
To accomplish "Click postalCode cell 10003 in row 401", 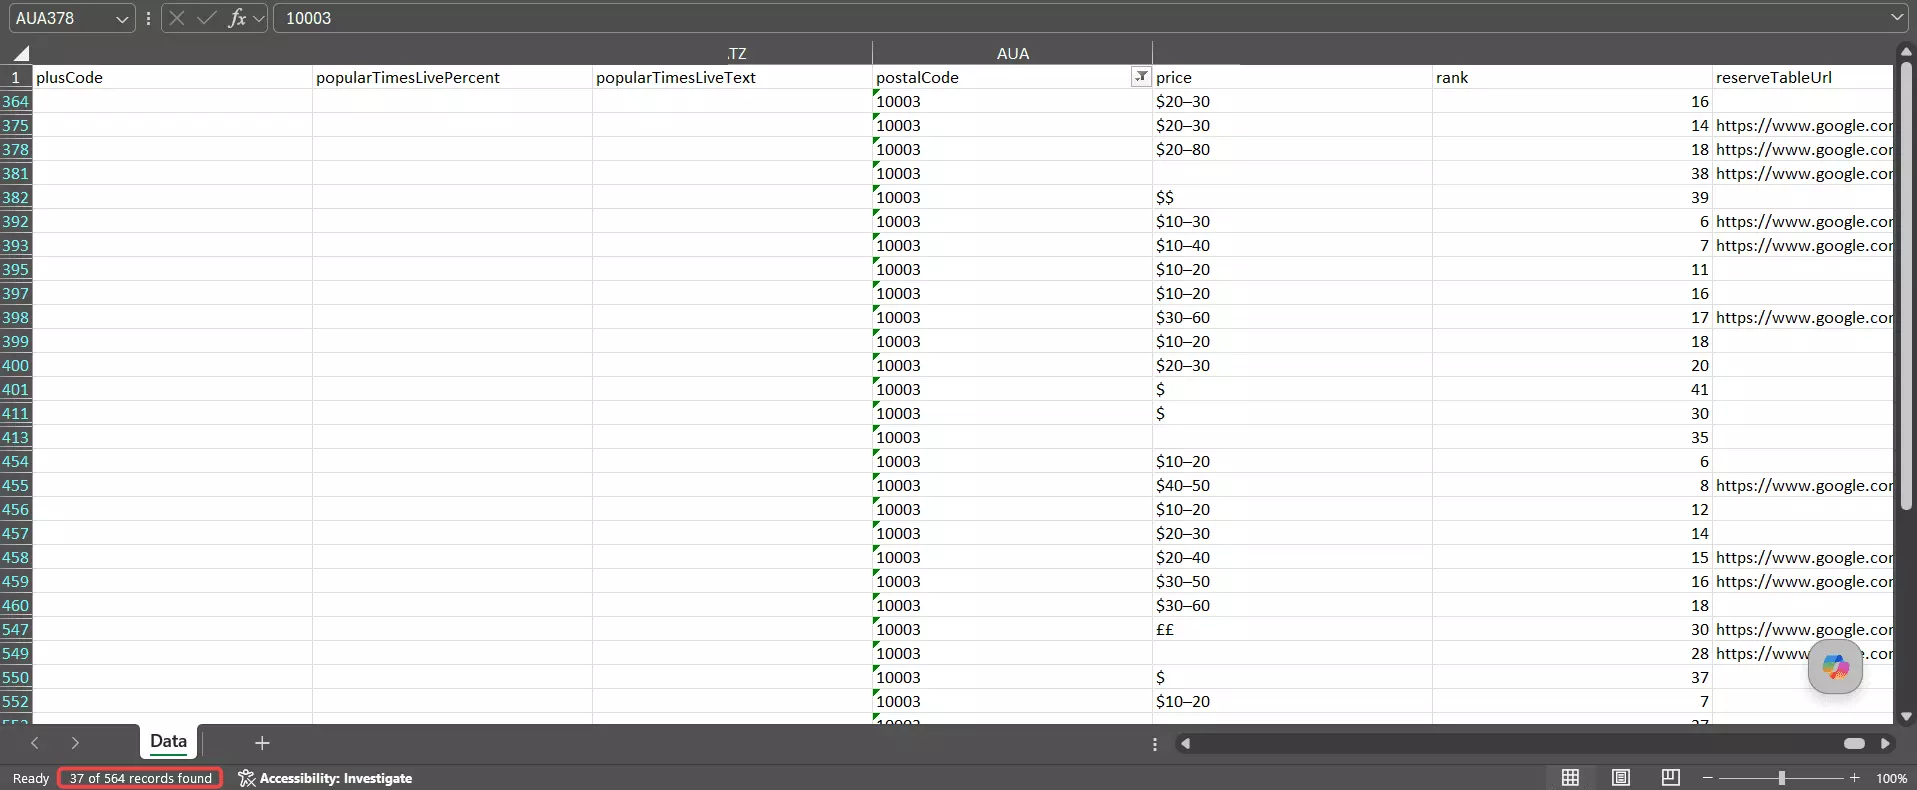I will 1012,389.
